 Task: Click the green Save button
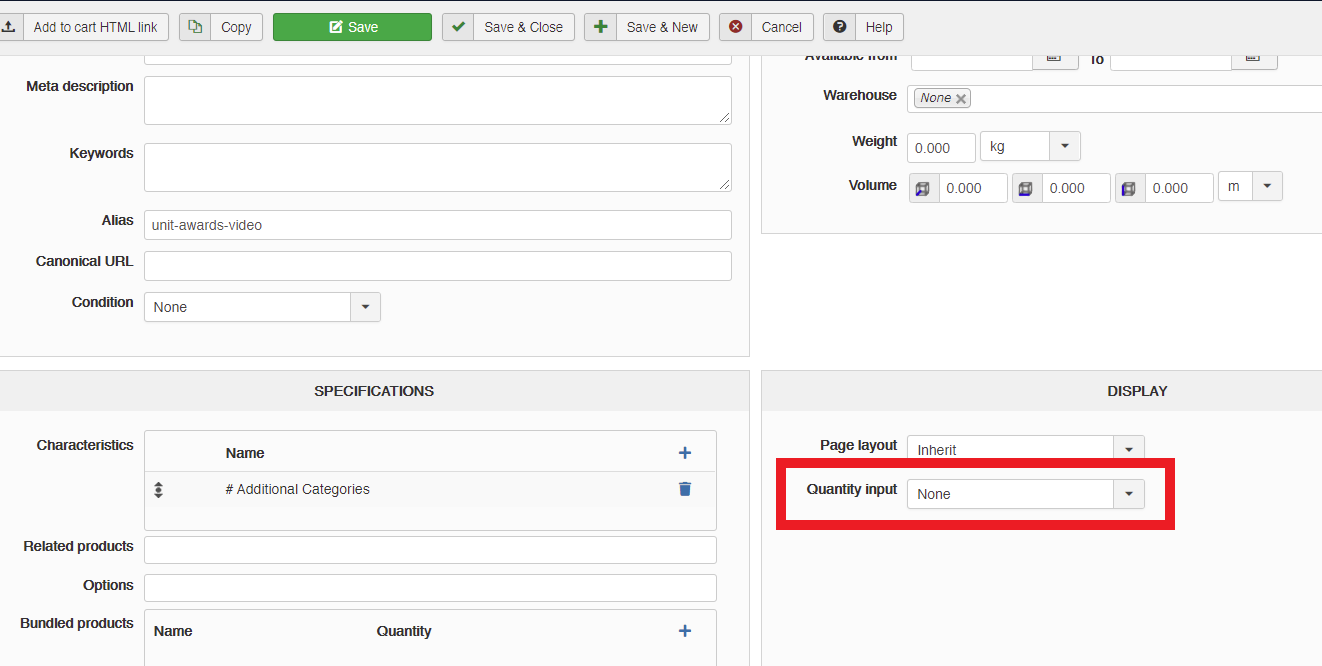352,27
